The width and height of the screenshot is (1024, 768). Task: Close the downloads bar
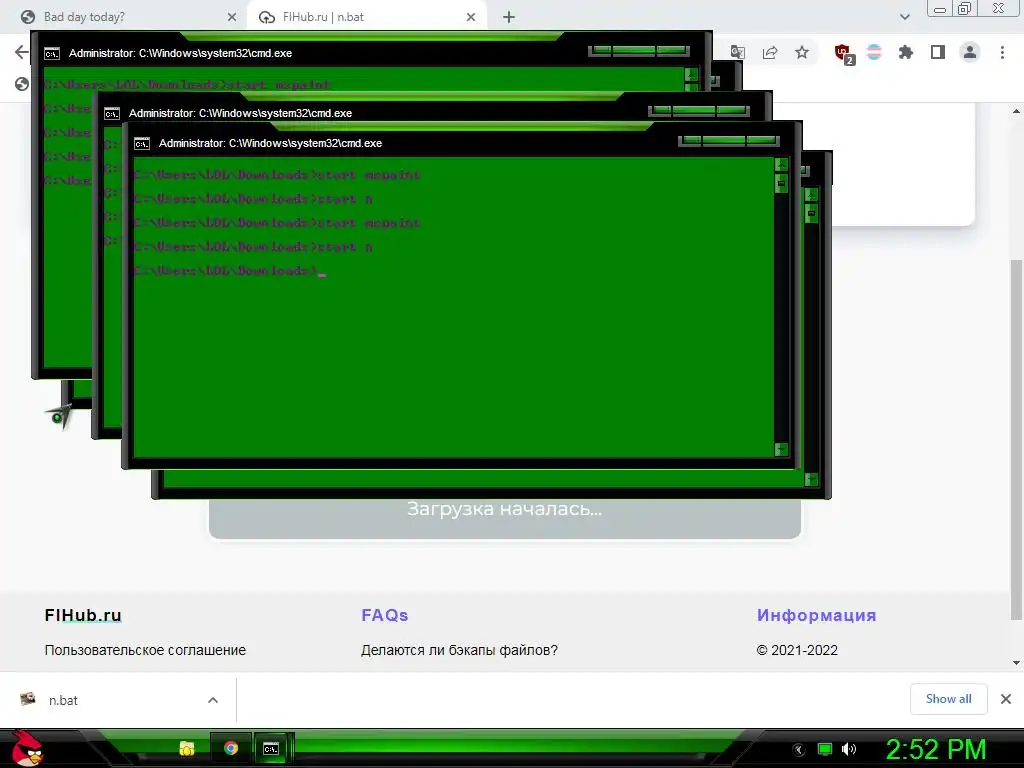[1006, 699]
